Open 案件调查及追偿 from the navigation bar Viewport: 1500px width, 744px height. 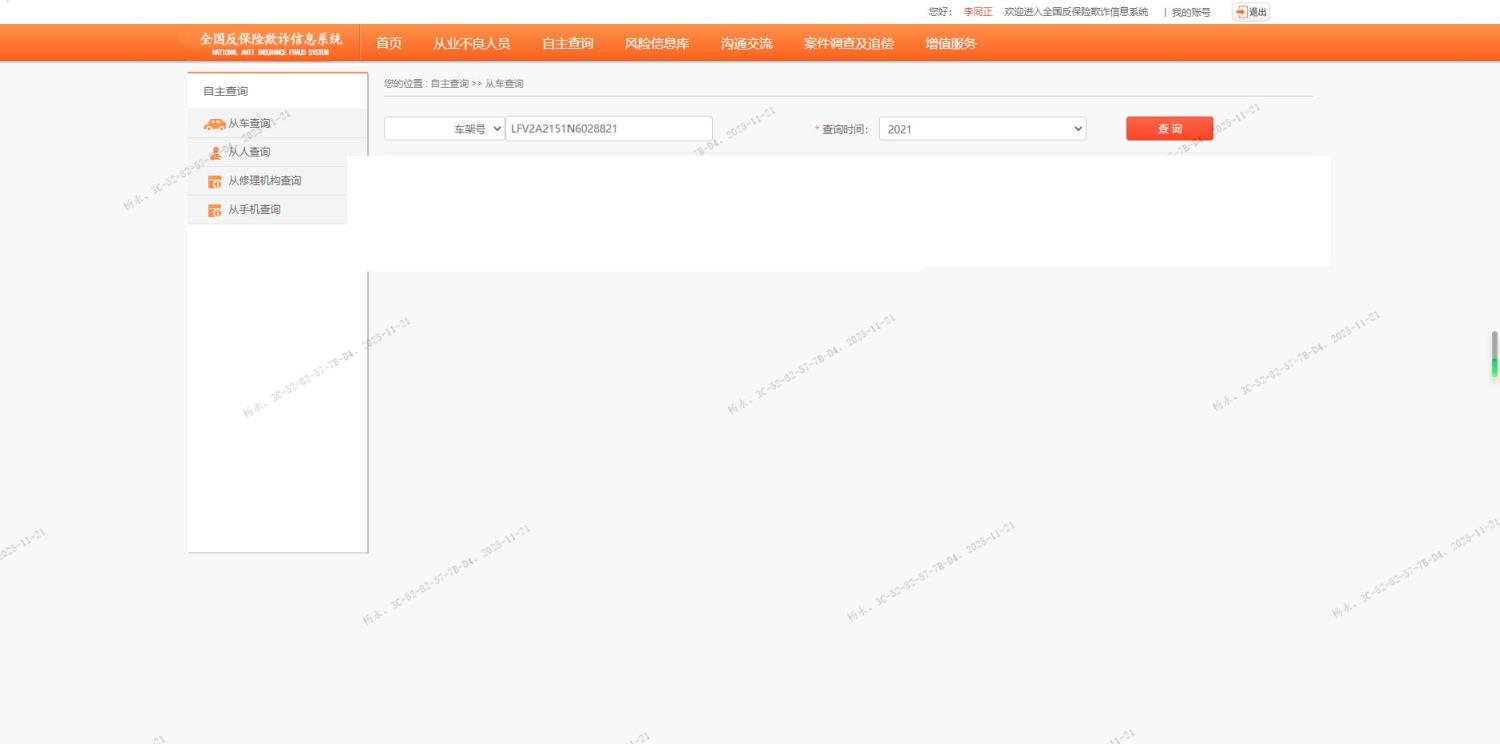point(848,43)
